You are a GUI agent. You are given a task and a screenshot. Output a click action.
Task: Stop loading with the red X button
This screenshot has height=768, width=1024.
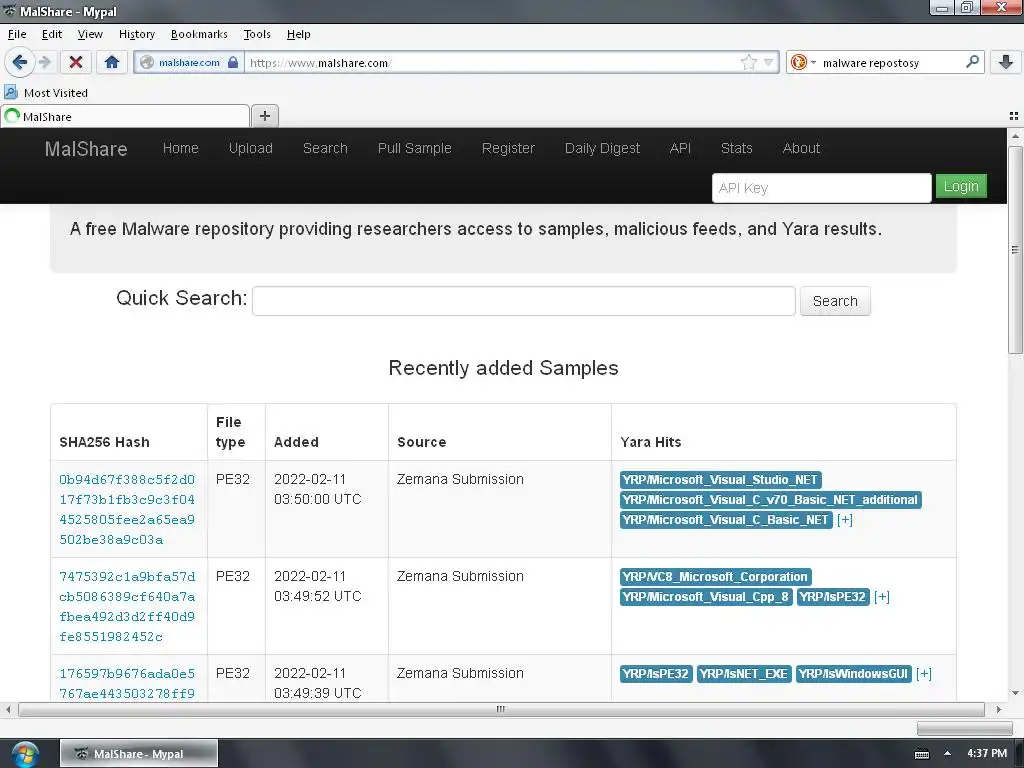click(x=76, y=62)
